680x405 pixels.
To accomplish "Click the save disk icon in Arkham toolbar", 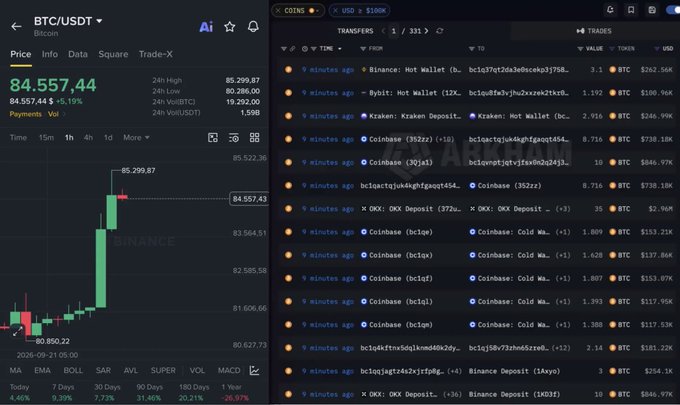I will (x=652, y=10).
